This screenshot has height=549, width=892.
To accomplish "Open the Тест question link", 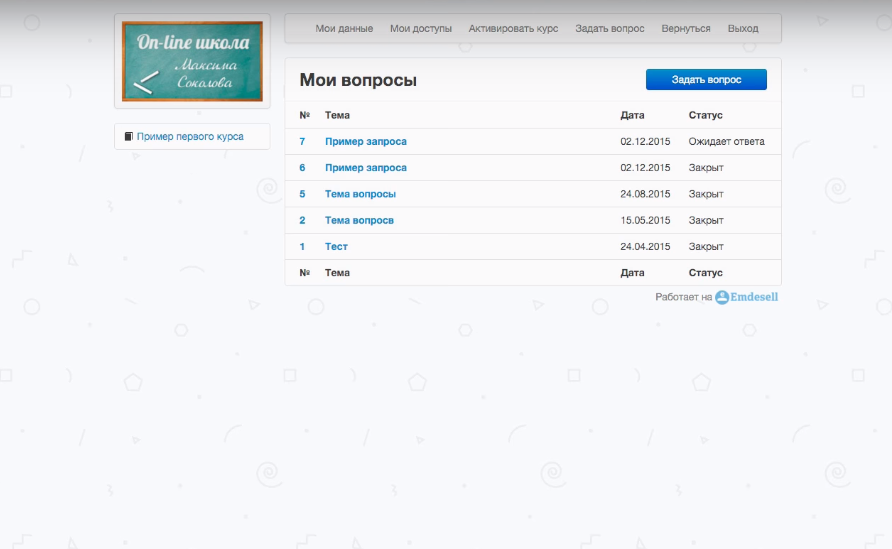I will (x=336, y=246).
